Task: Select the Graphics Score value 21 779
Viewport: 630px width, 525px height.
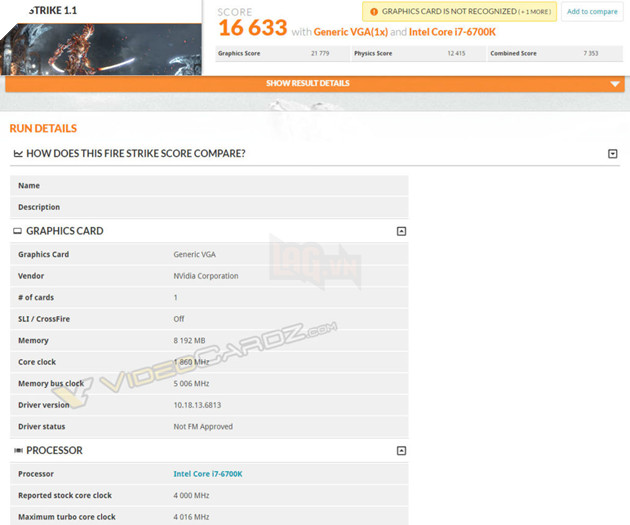Action: pos(320,53)
